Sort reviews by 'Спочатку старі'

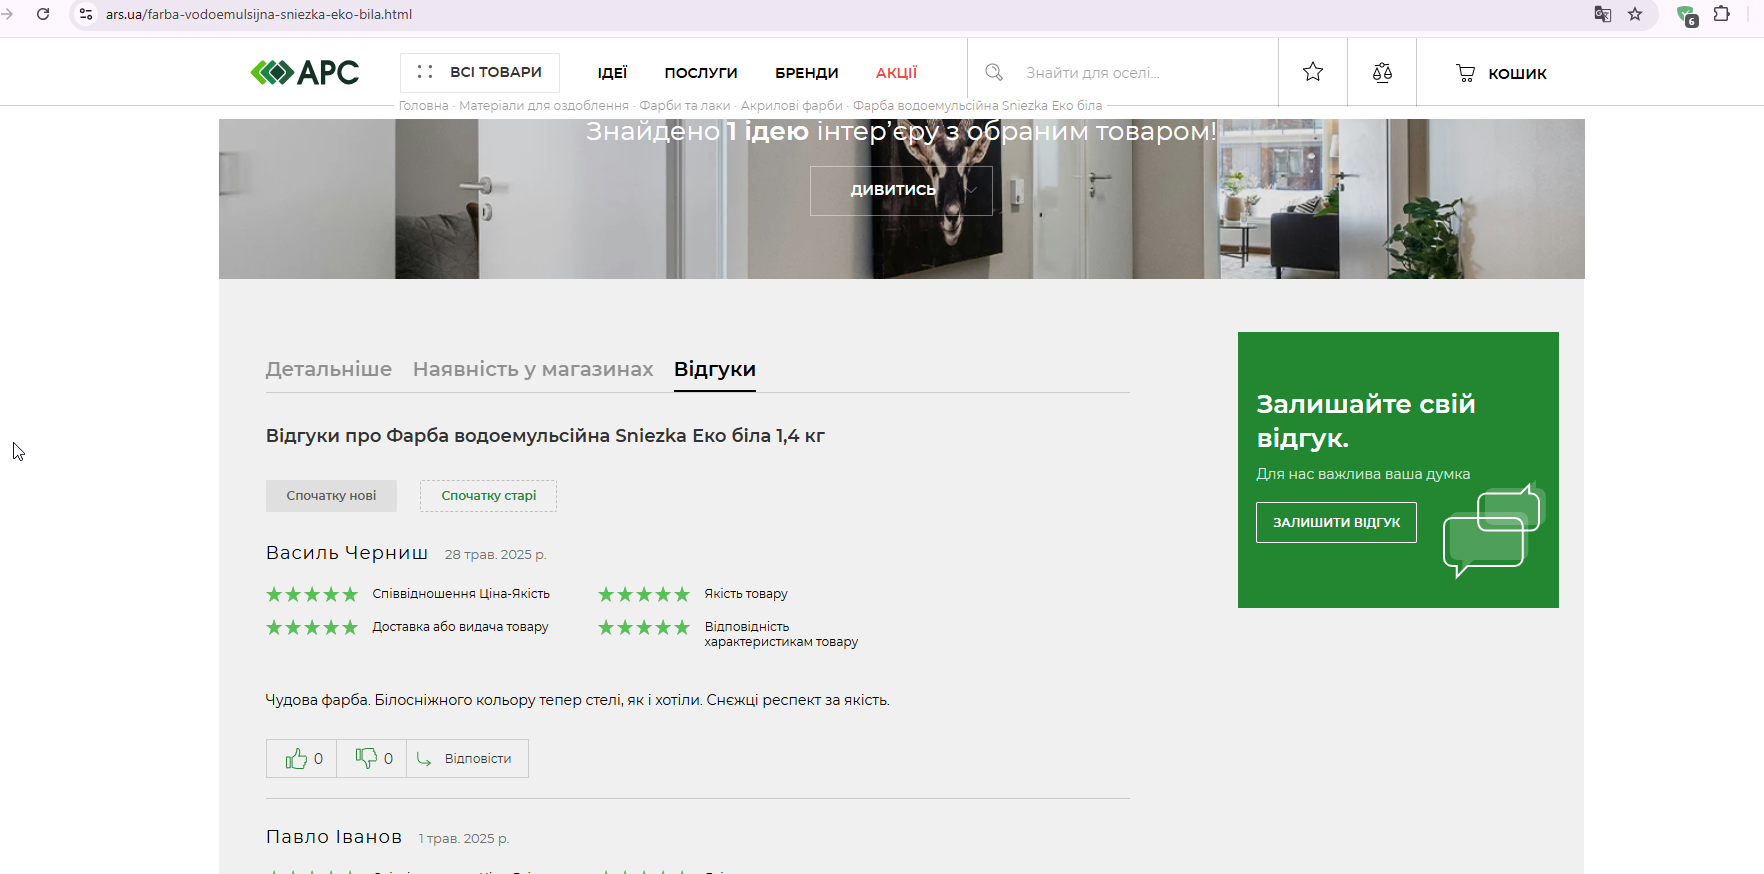tap(488, 496)
